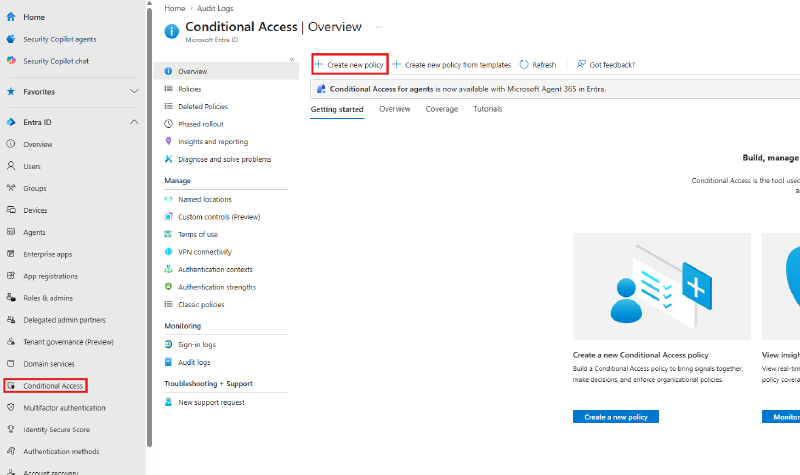Click the VPN connectivity gear icon
The width and height of the screenshot is (800, 475).
168,252
